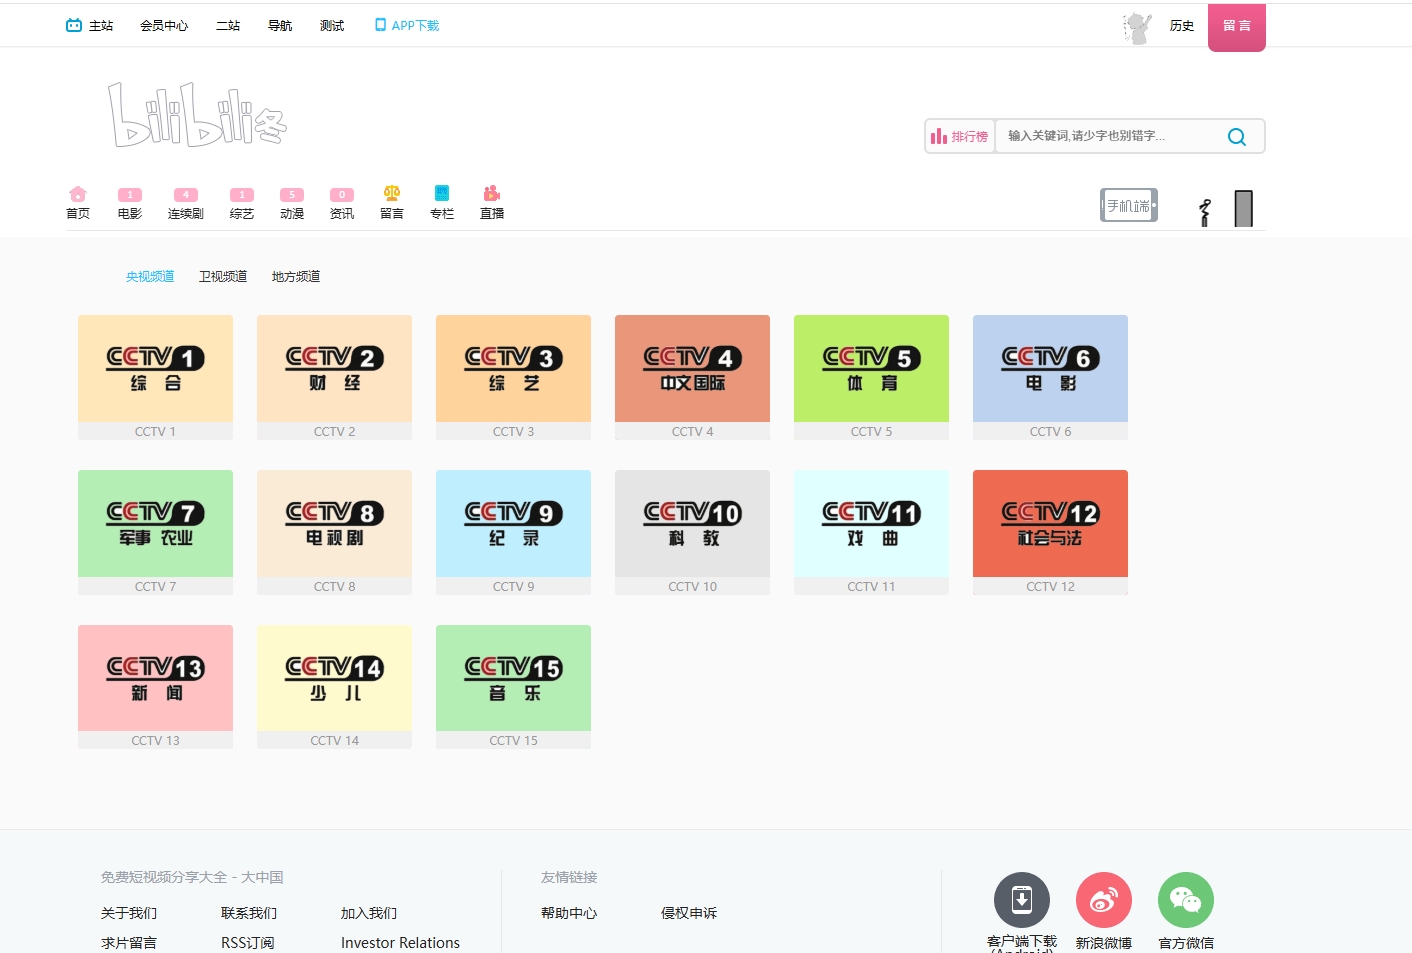Click the 客户端下载 download icon
Image resolution: width=1412 pixels, height=953 pixels.
pyautogui.click(x=1022, y=900)
